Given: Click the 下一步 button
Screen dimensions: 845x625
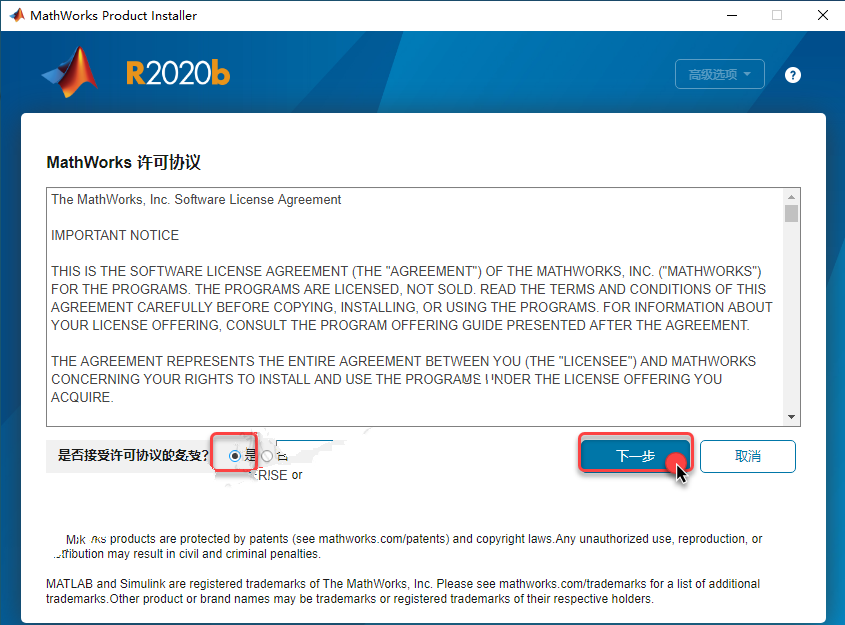Looking at the screenshot, I should pos(635,456).
